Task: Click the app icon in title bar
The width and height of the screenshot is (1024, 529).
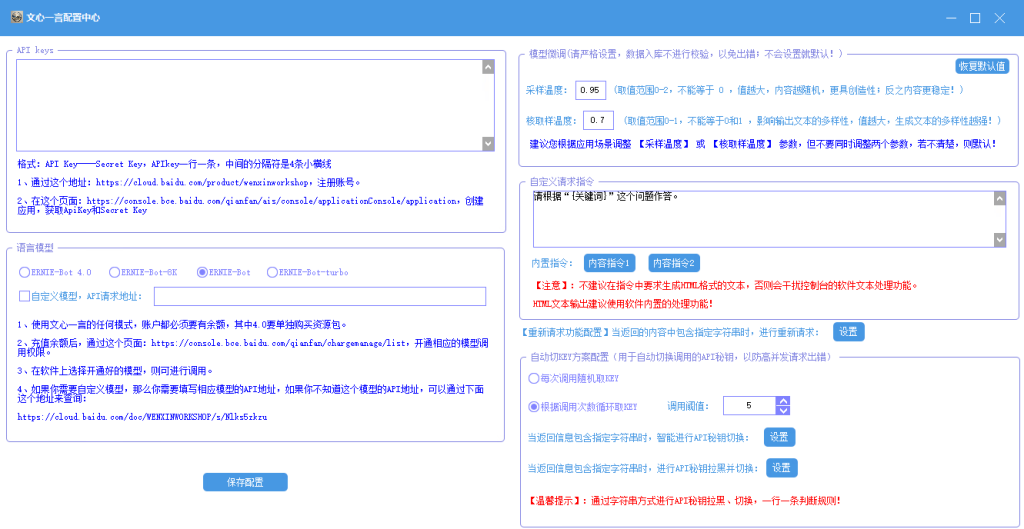Action: (x=17, y=18)
